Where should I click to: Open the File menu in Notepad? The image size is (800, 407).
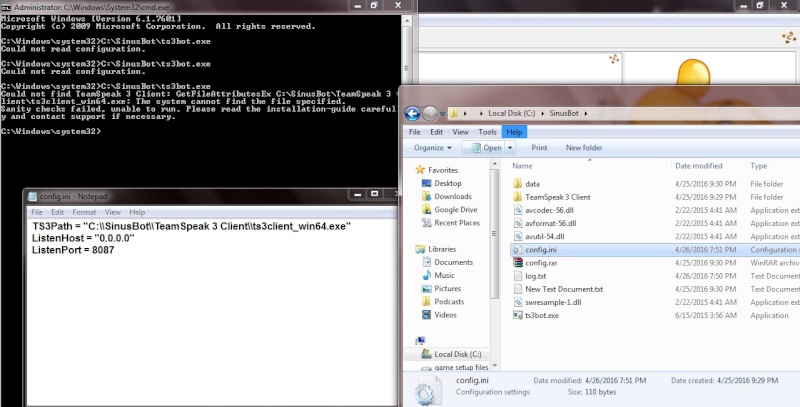tap(37, 212)
